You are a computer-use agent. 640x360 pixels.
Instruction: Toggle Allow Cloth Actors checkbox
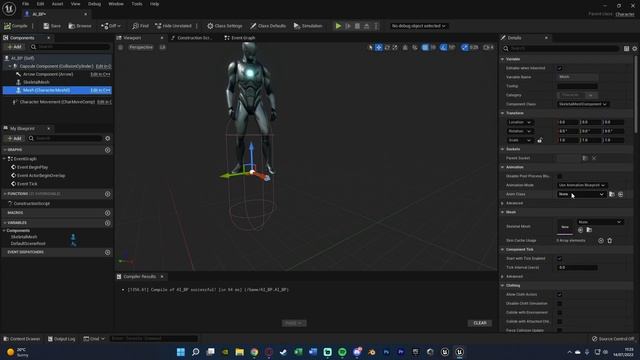click(560, 294)
